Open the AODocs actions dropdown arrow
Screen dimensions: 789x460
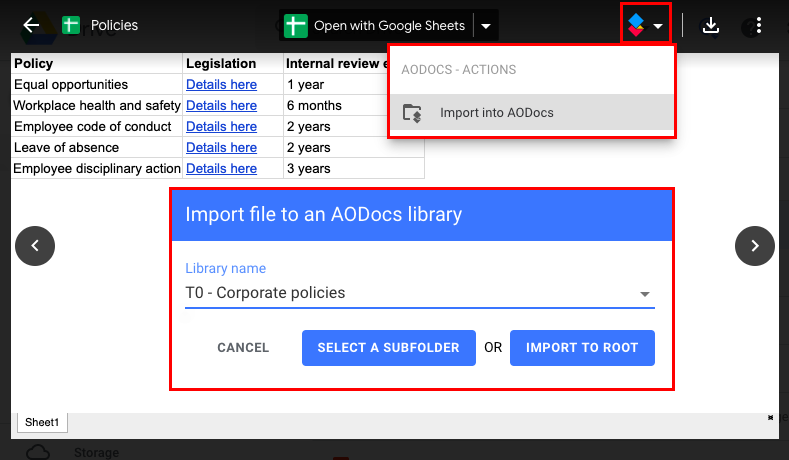coord(658,26)
